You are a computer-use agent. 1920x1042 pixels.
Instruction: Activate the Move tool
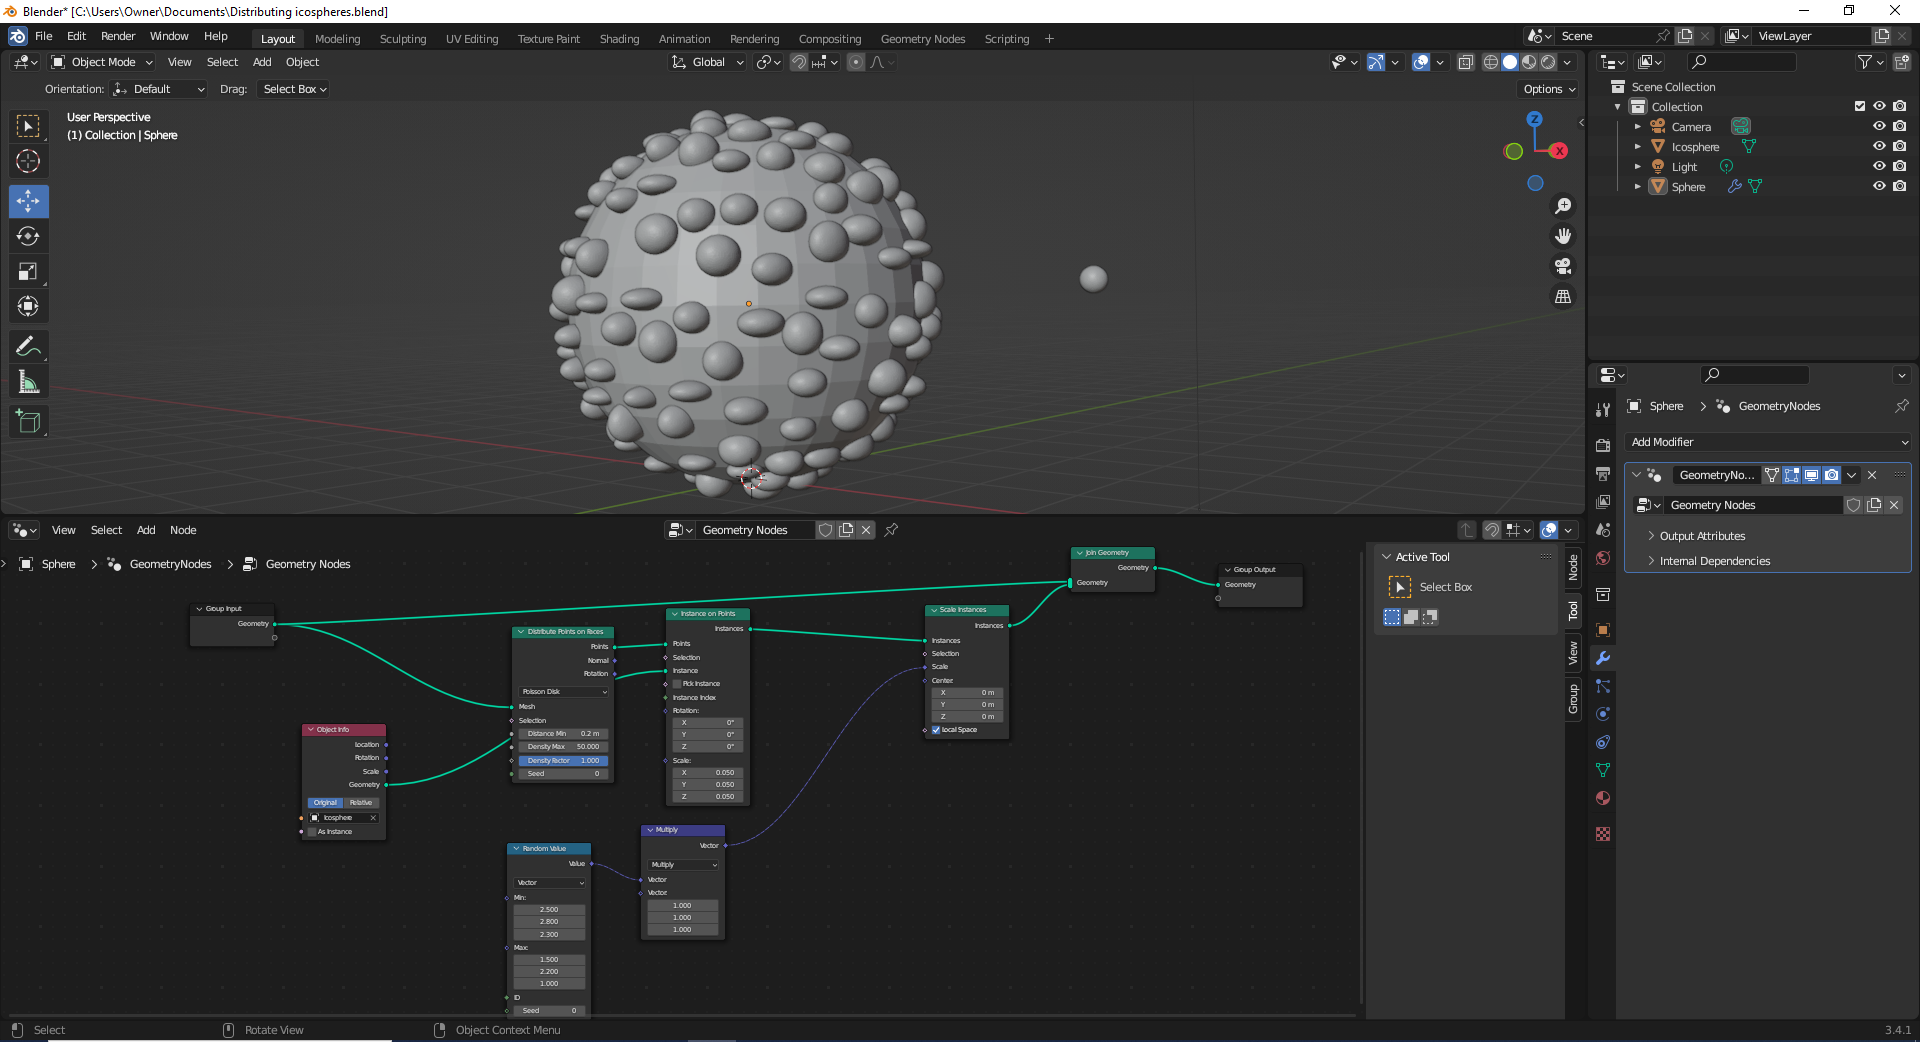click(28, 201)
